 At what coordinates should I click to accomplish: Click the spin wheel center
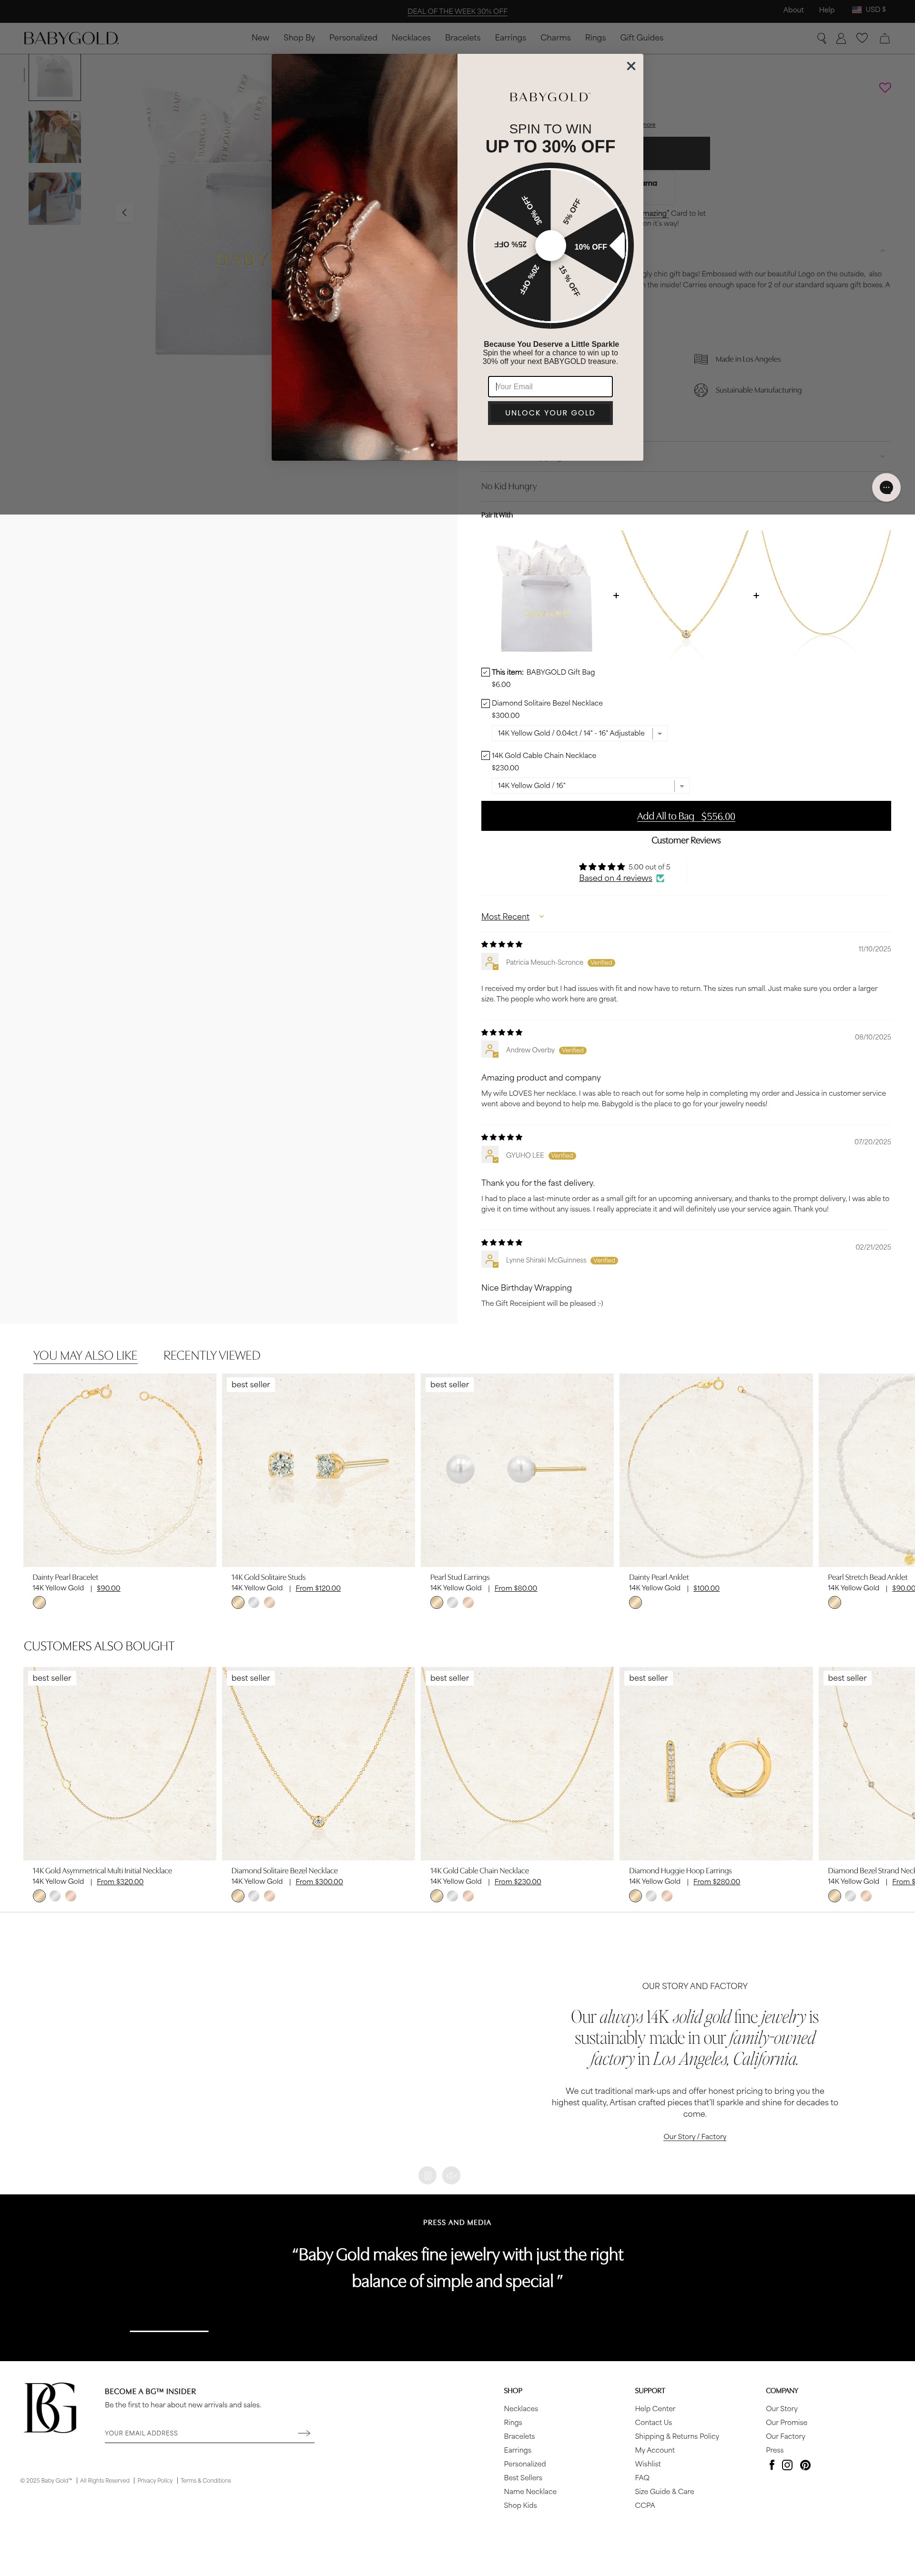click(550, 245)
